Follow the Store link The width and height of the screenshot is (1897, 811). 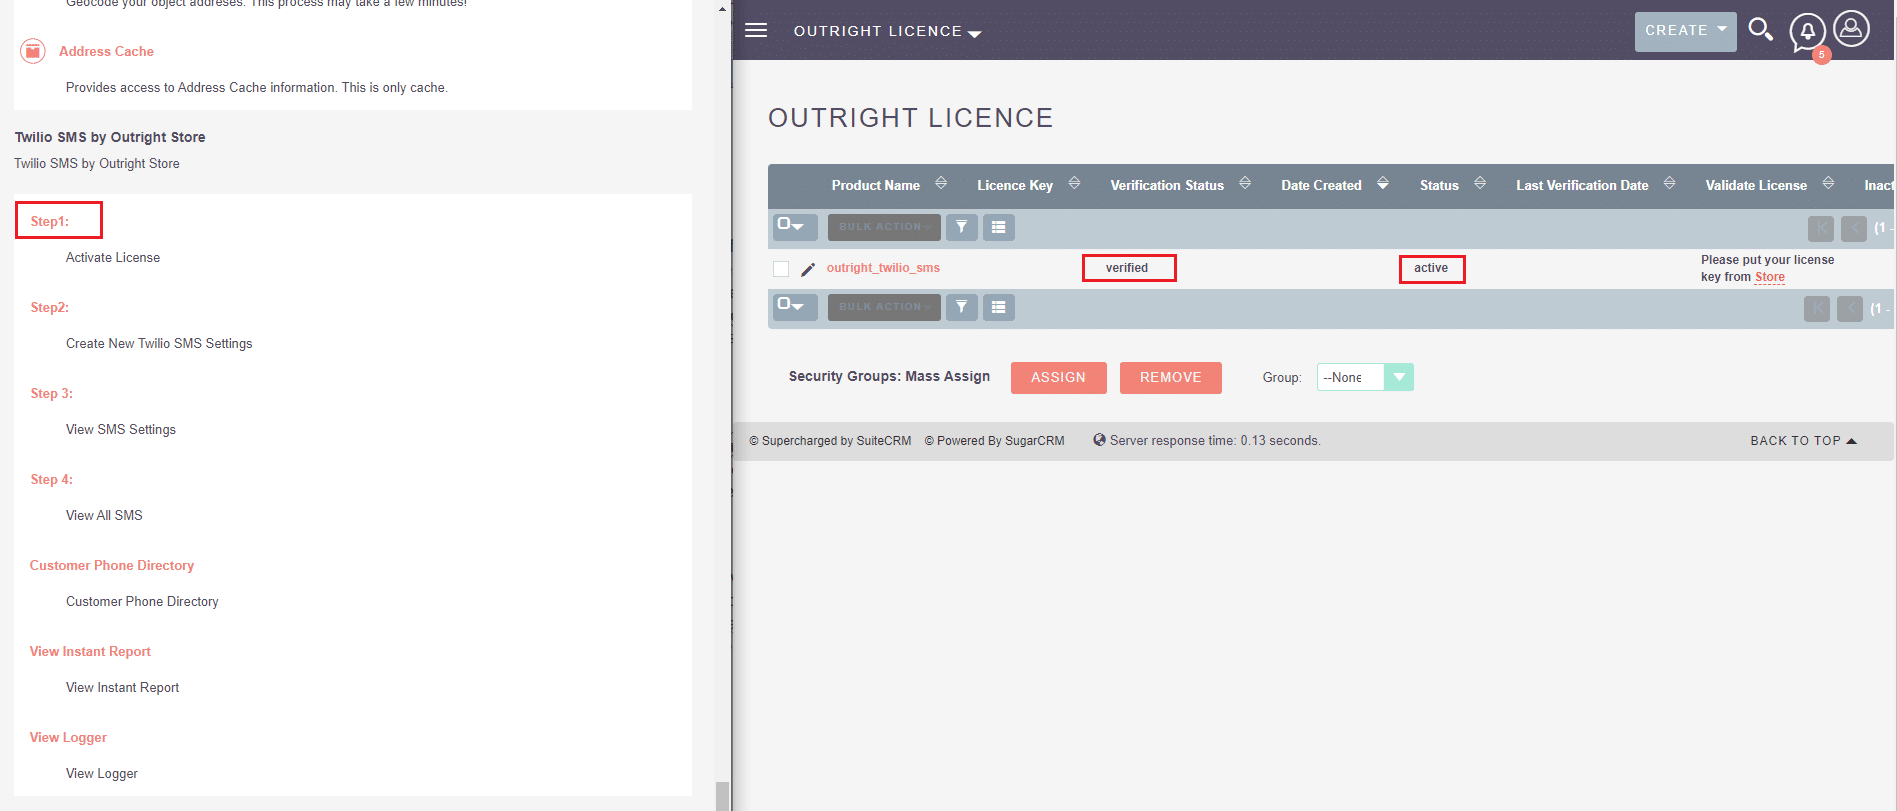pos(1769,277)
